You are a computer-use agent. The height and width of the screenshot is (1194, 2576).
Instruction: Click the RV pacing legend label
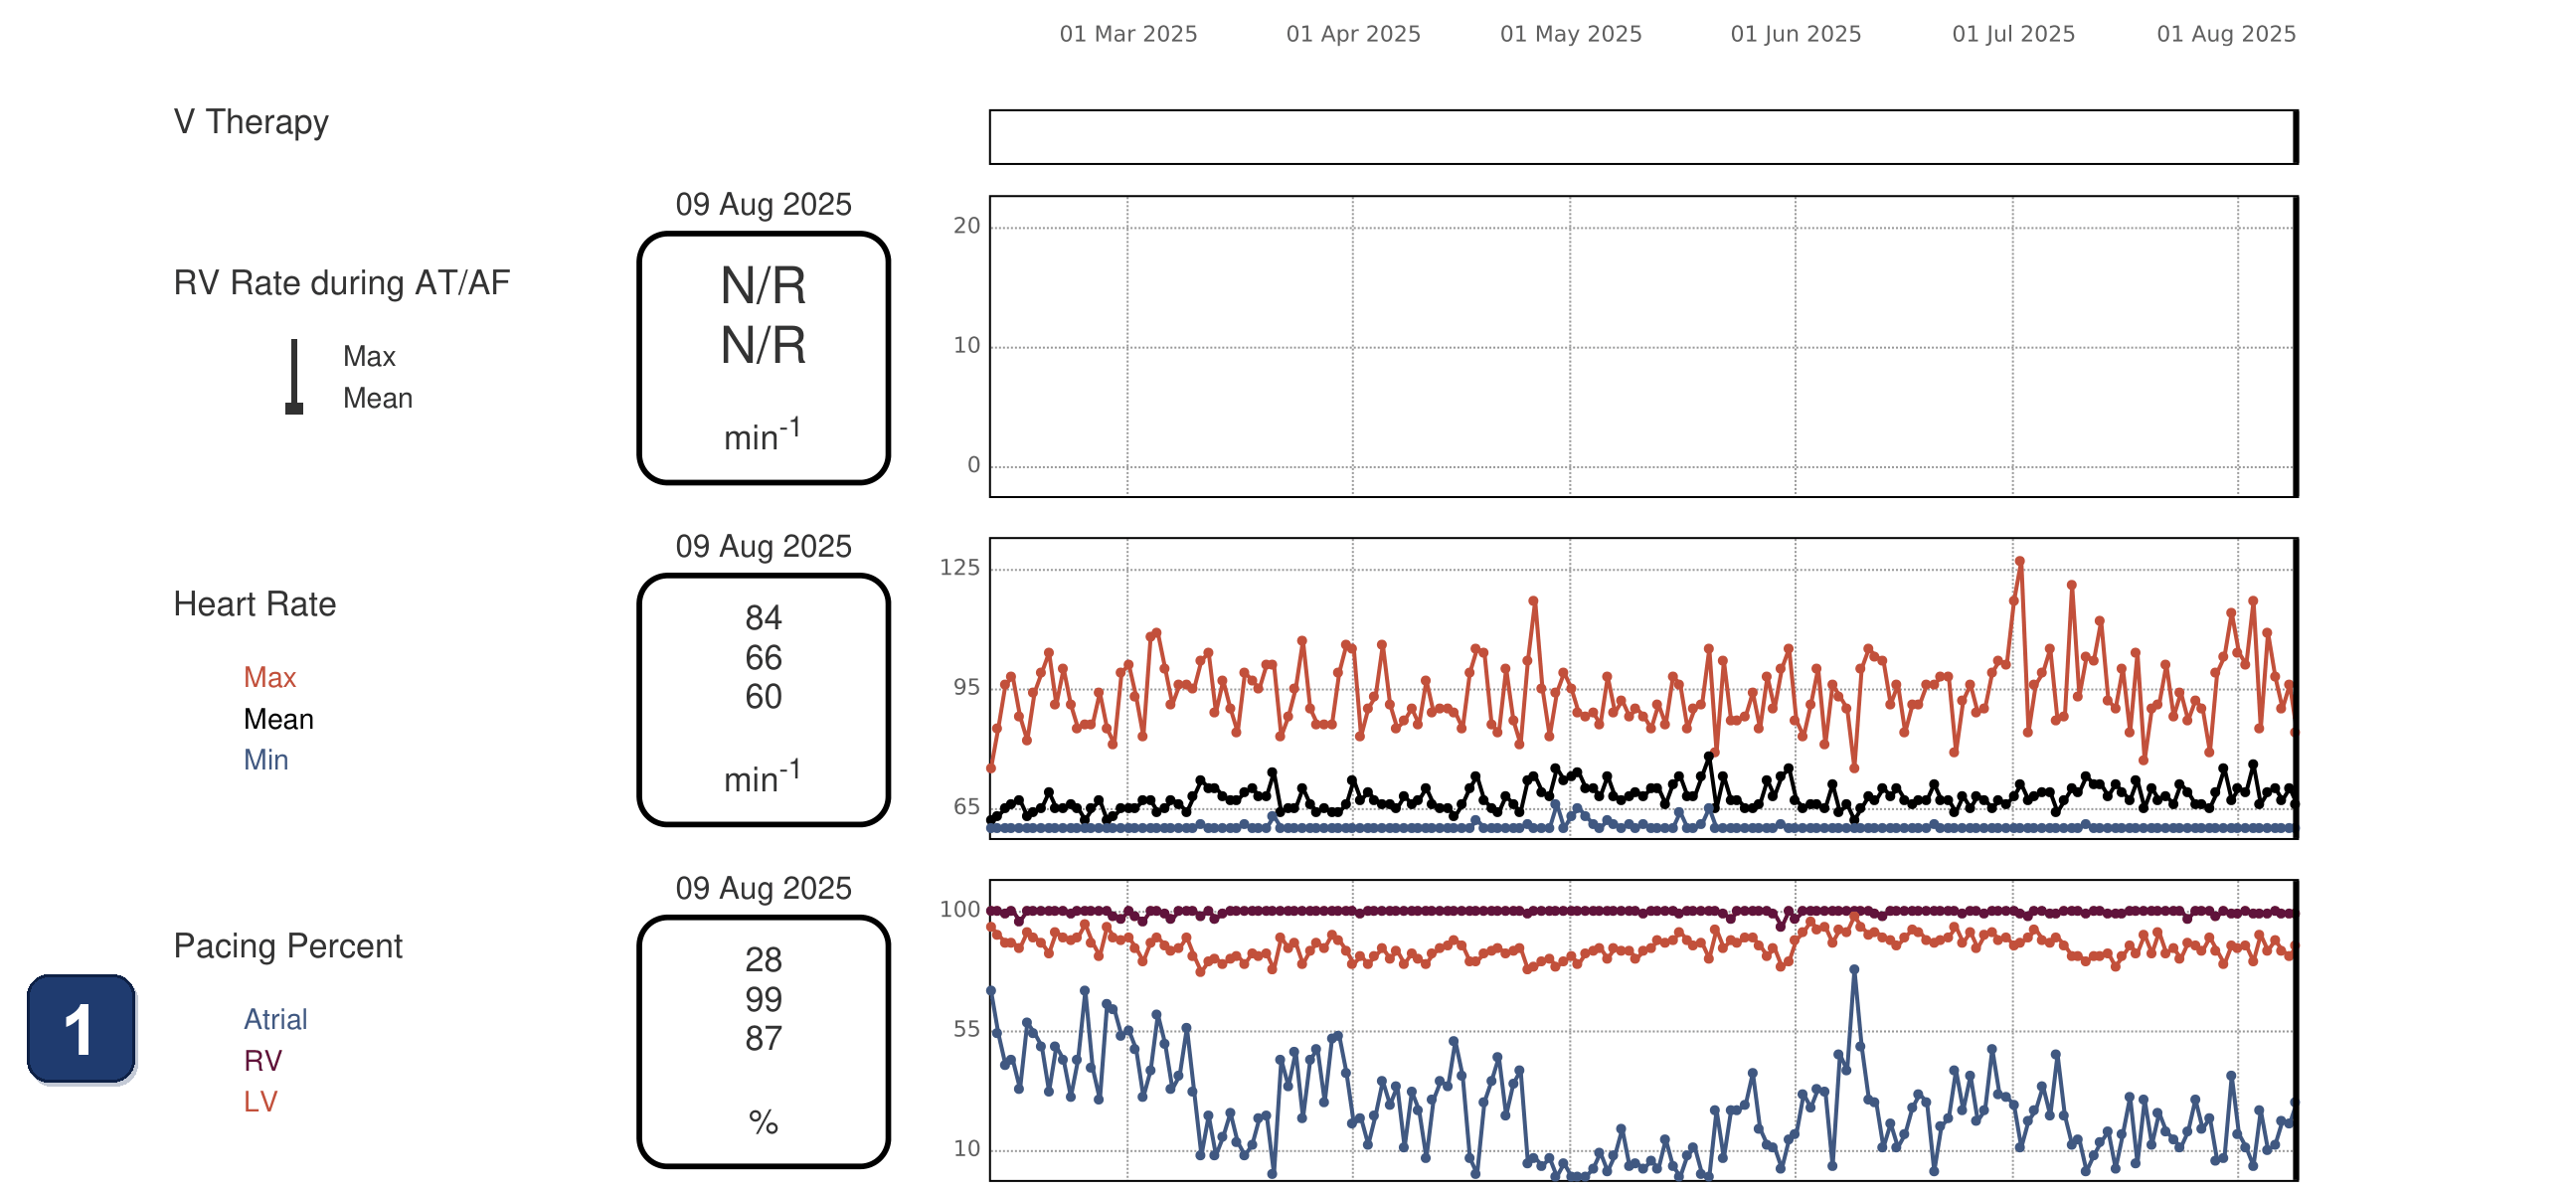click(x=263, y=1061)
